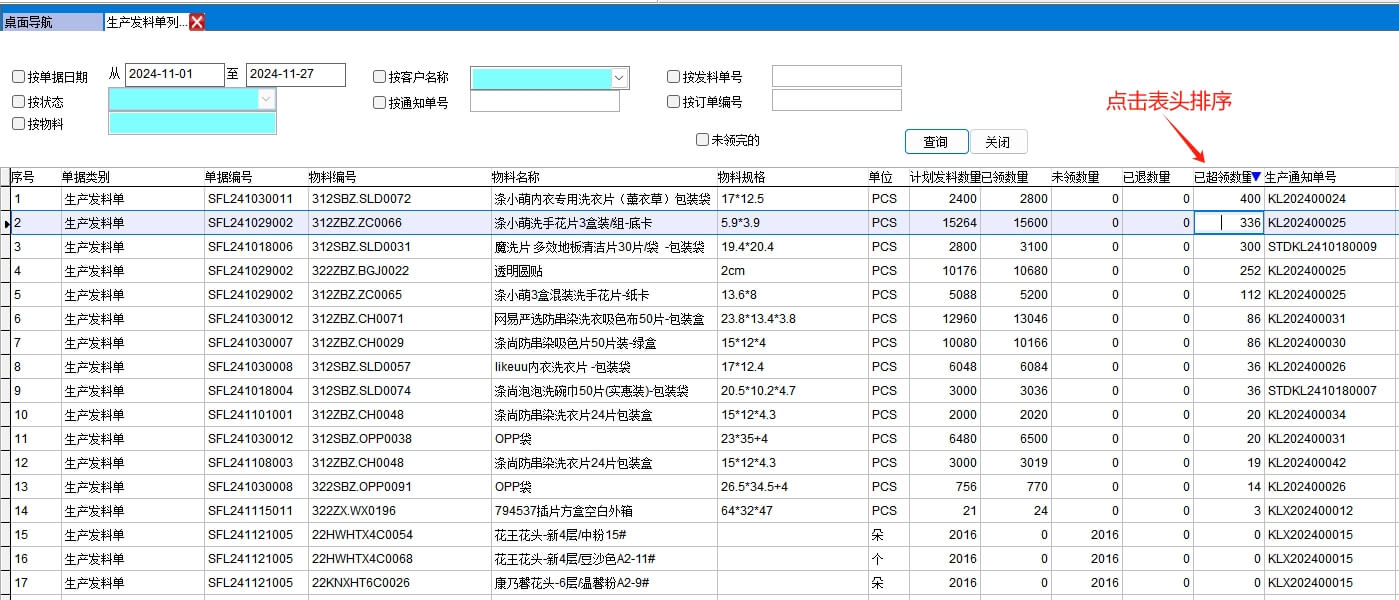Click the blue sort arrow in 已超领数量 header
The height and width of the screenshot is (600, 1399).
(1256, 177)
